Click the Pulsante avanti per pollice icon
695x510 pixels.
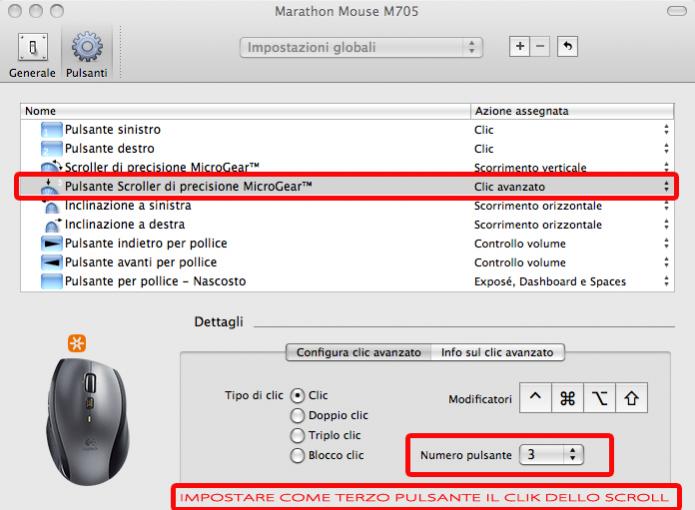(51, 263)
